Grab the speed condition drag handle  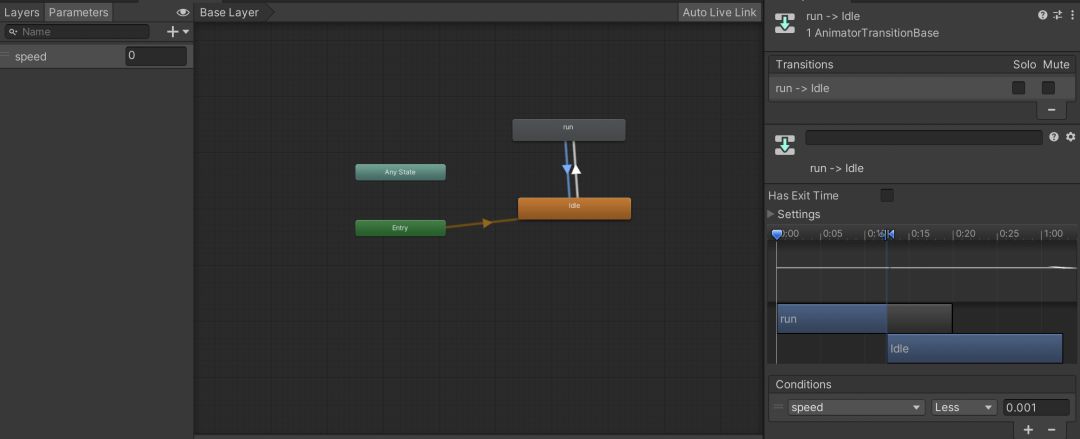tap(778, 407)
